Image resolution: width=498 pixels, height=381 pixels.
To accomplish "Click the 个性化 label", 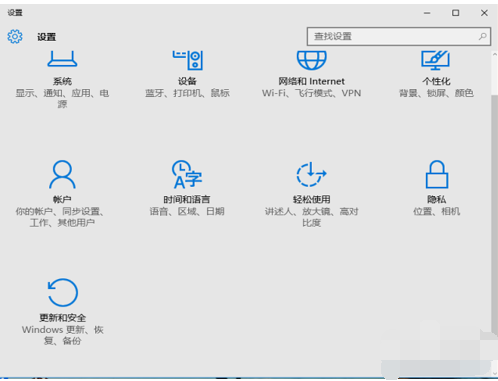I will [x=436, y=81].
